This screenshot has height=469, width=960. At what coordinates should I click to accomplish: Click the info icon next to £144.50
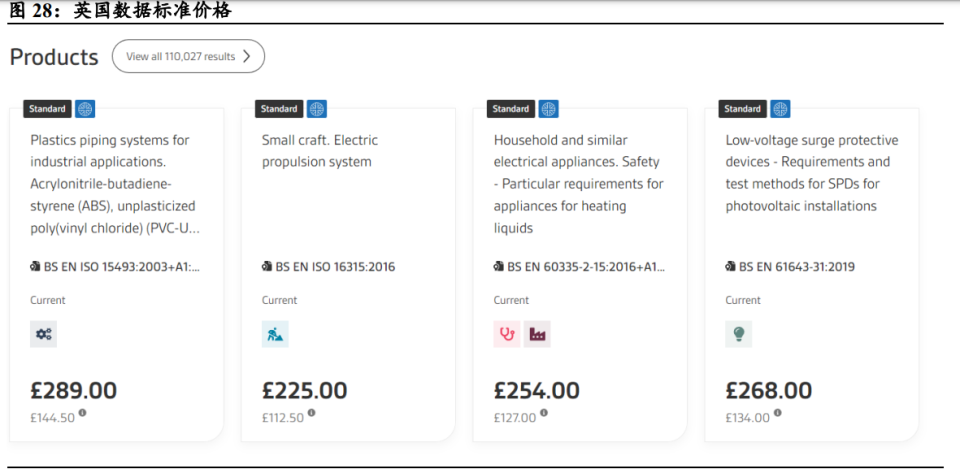coord(83,413)
